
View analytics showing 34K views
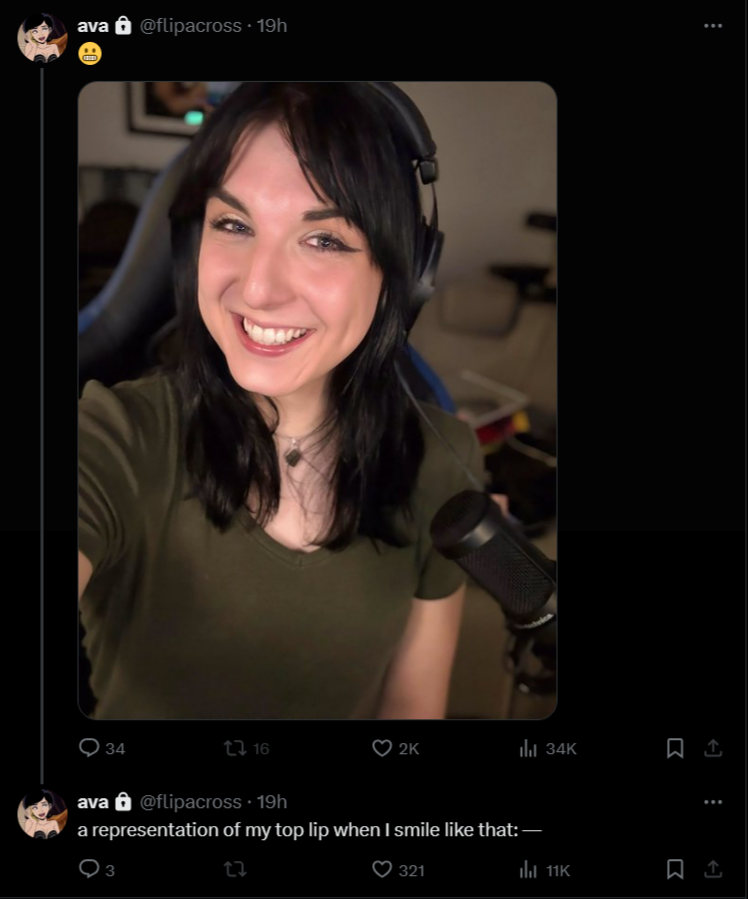(547, 748)
